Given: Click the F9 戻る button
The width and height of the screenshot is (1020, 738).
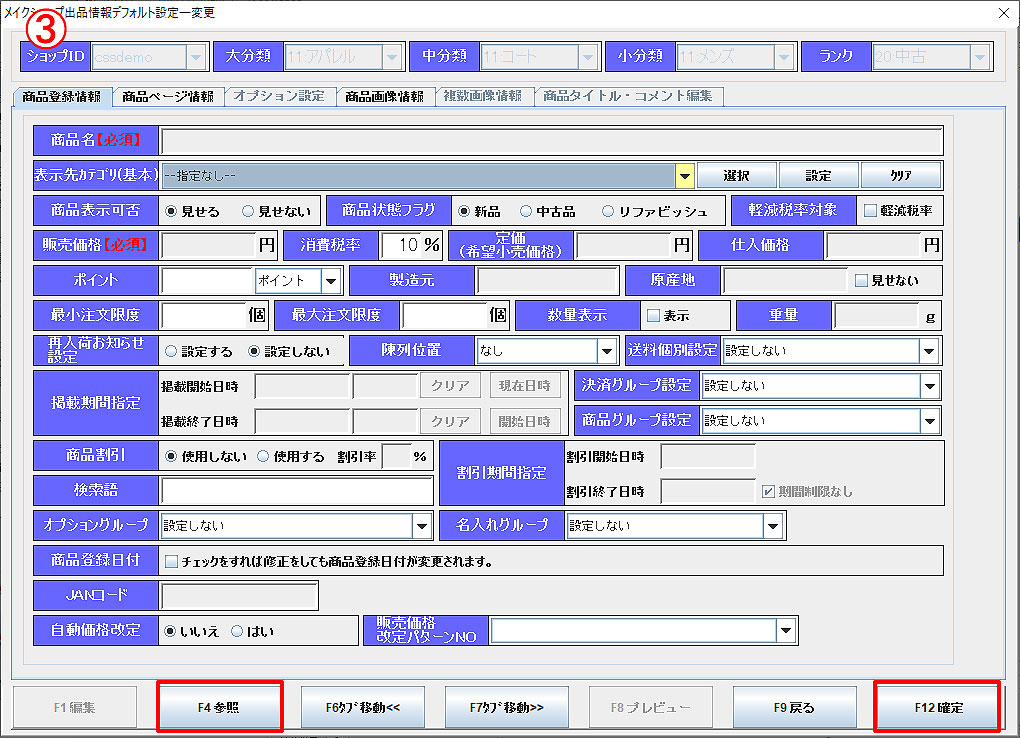Looking at the screenshot, I should (794, 707).
